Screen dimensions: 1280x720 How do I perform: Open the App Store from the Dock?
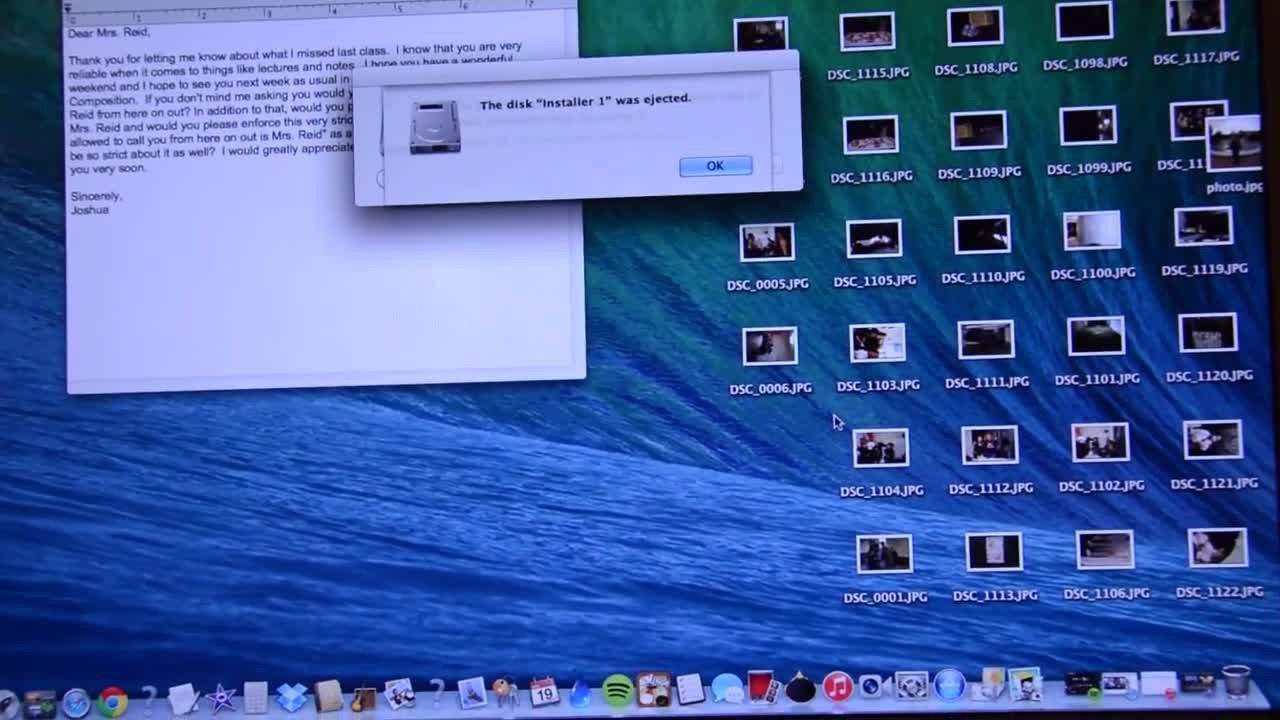949,685
